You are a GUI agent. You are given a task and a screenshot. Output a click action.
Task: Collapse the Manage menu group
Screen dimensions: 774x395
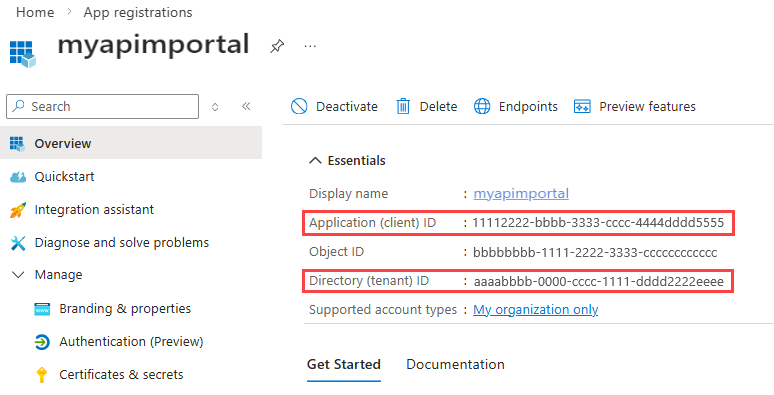[18, 275]
